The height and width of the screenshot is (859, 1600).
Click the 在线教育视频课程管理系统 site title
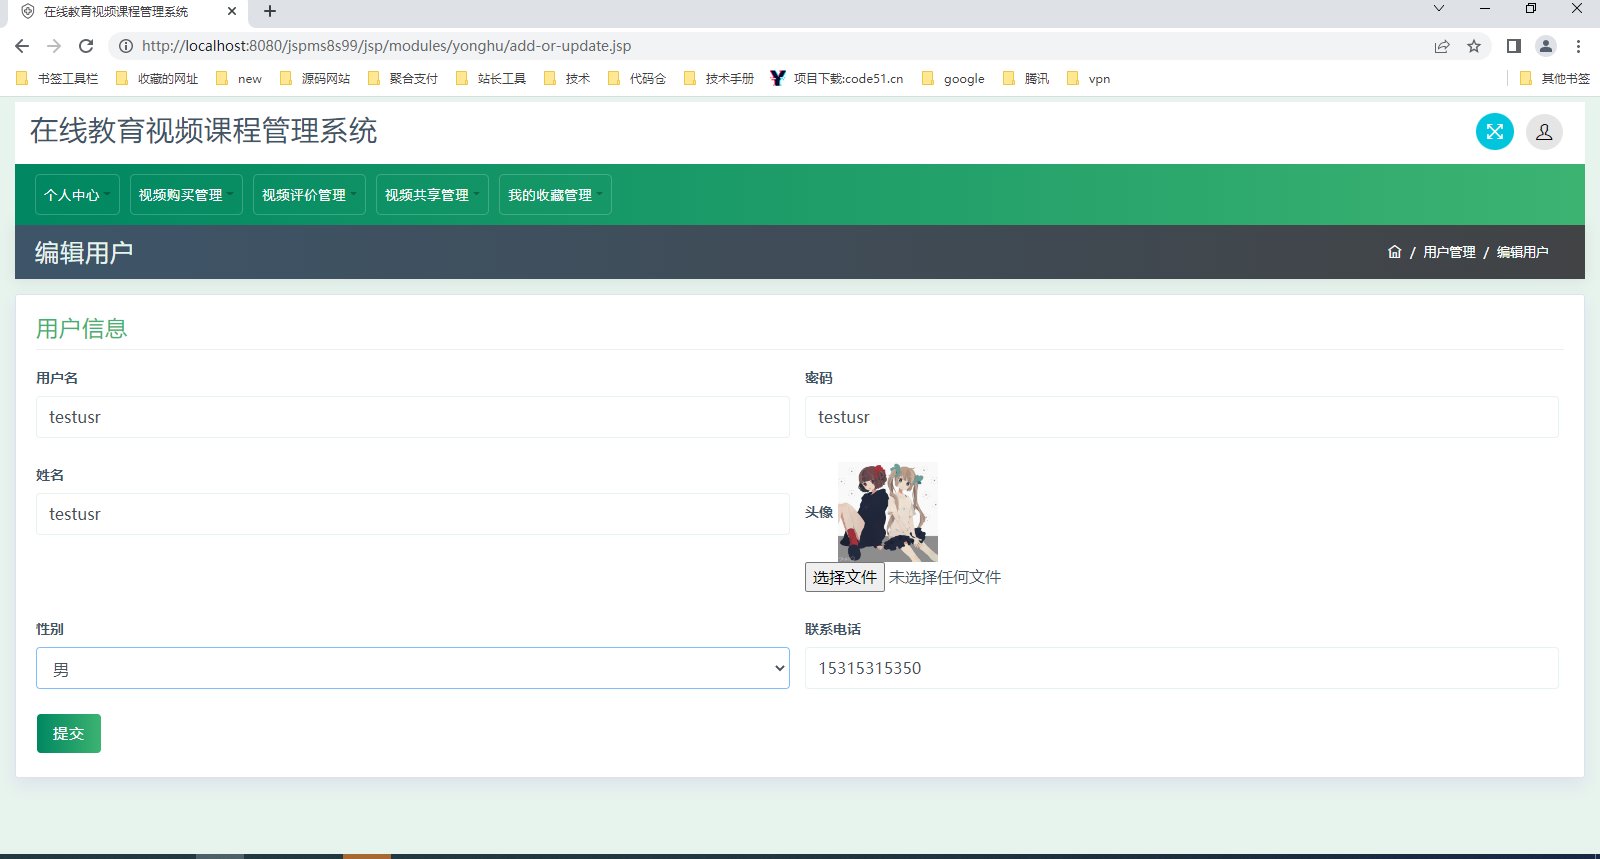204,131
